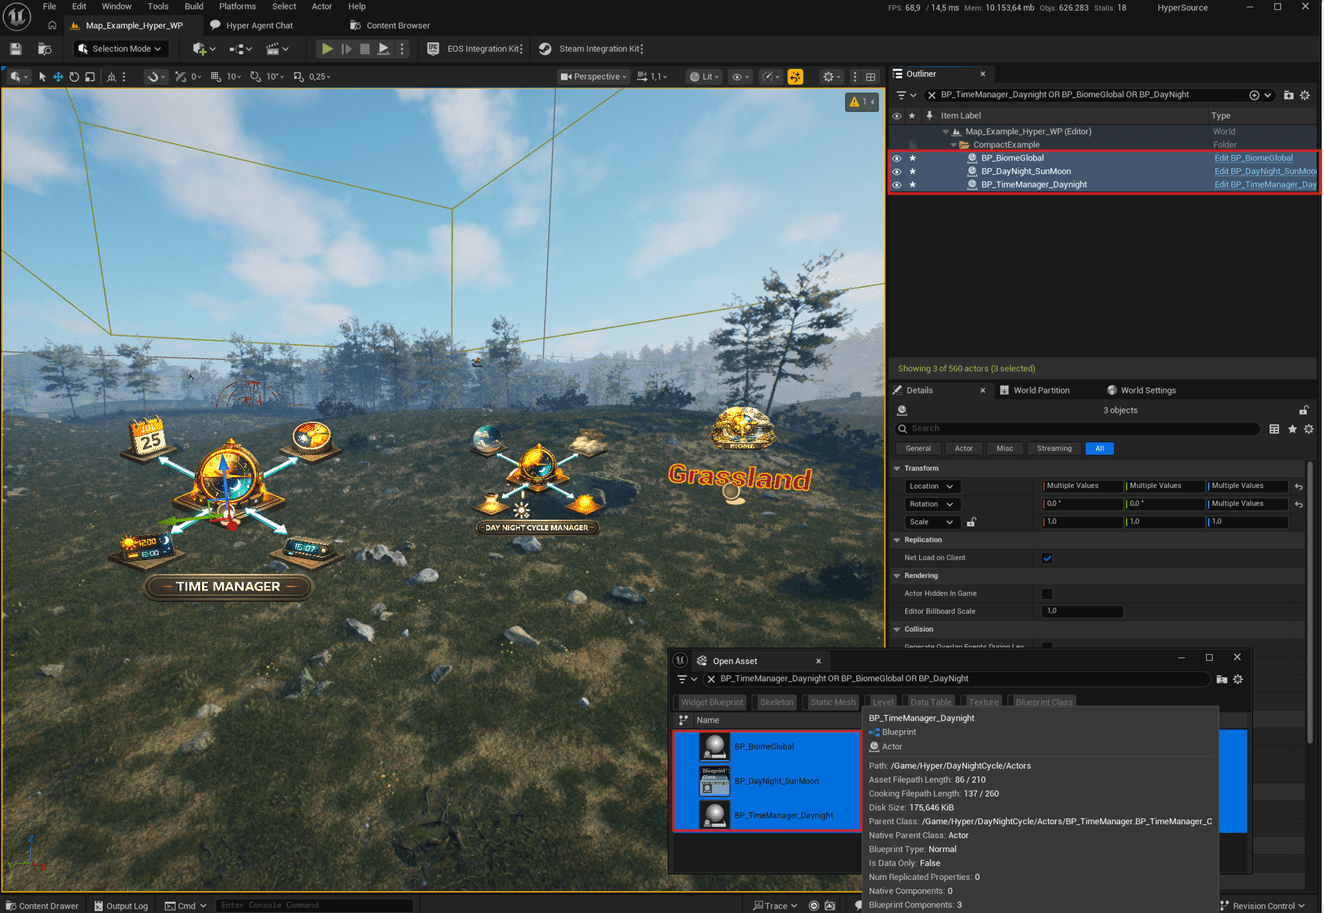Select the rotate gizmo tool in viewport toolbar
This screenshot has width=1324, height=913.
pos(74,76)
